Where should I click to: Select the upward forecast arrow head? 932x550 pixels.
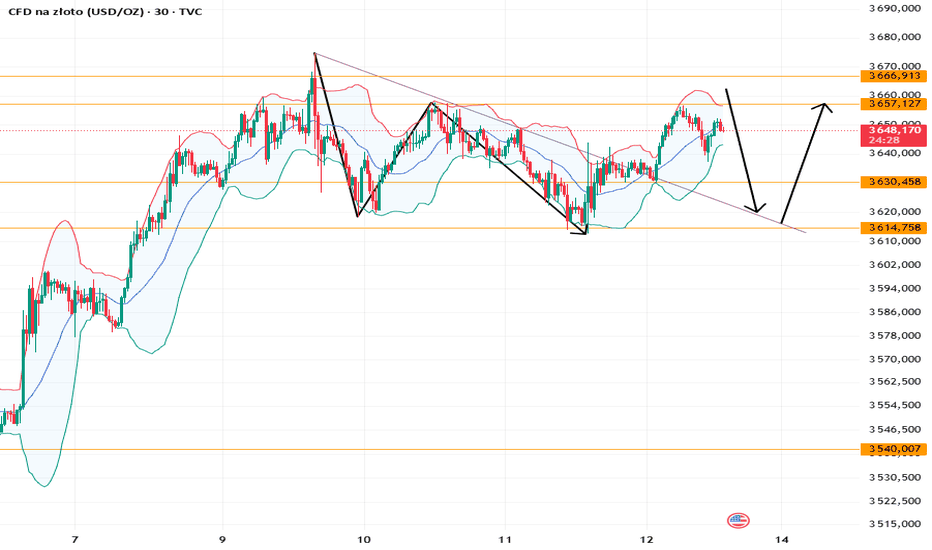point(823,108)
